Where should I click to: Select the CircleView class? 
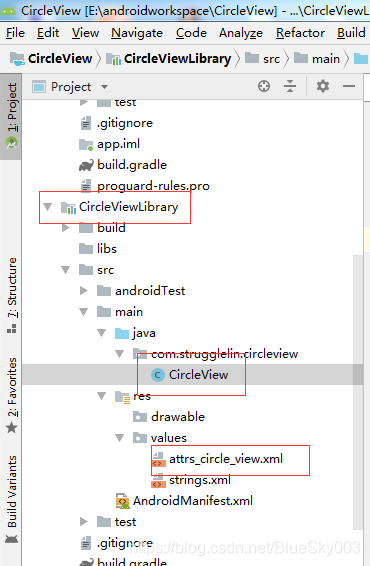[x=199, y=375]
